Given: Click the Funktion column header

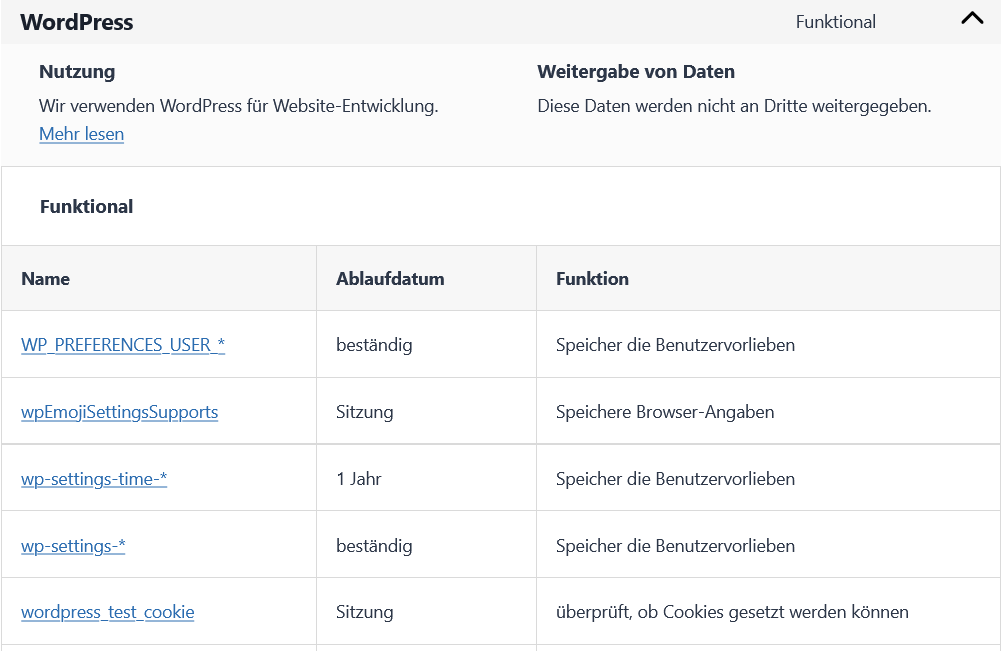Looking at the screenshot, I should (592, 279).
